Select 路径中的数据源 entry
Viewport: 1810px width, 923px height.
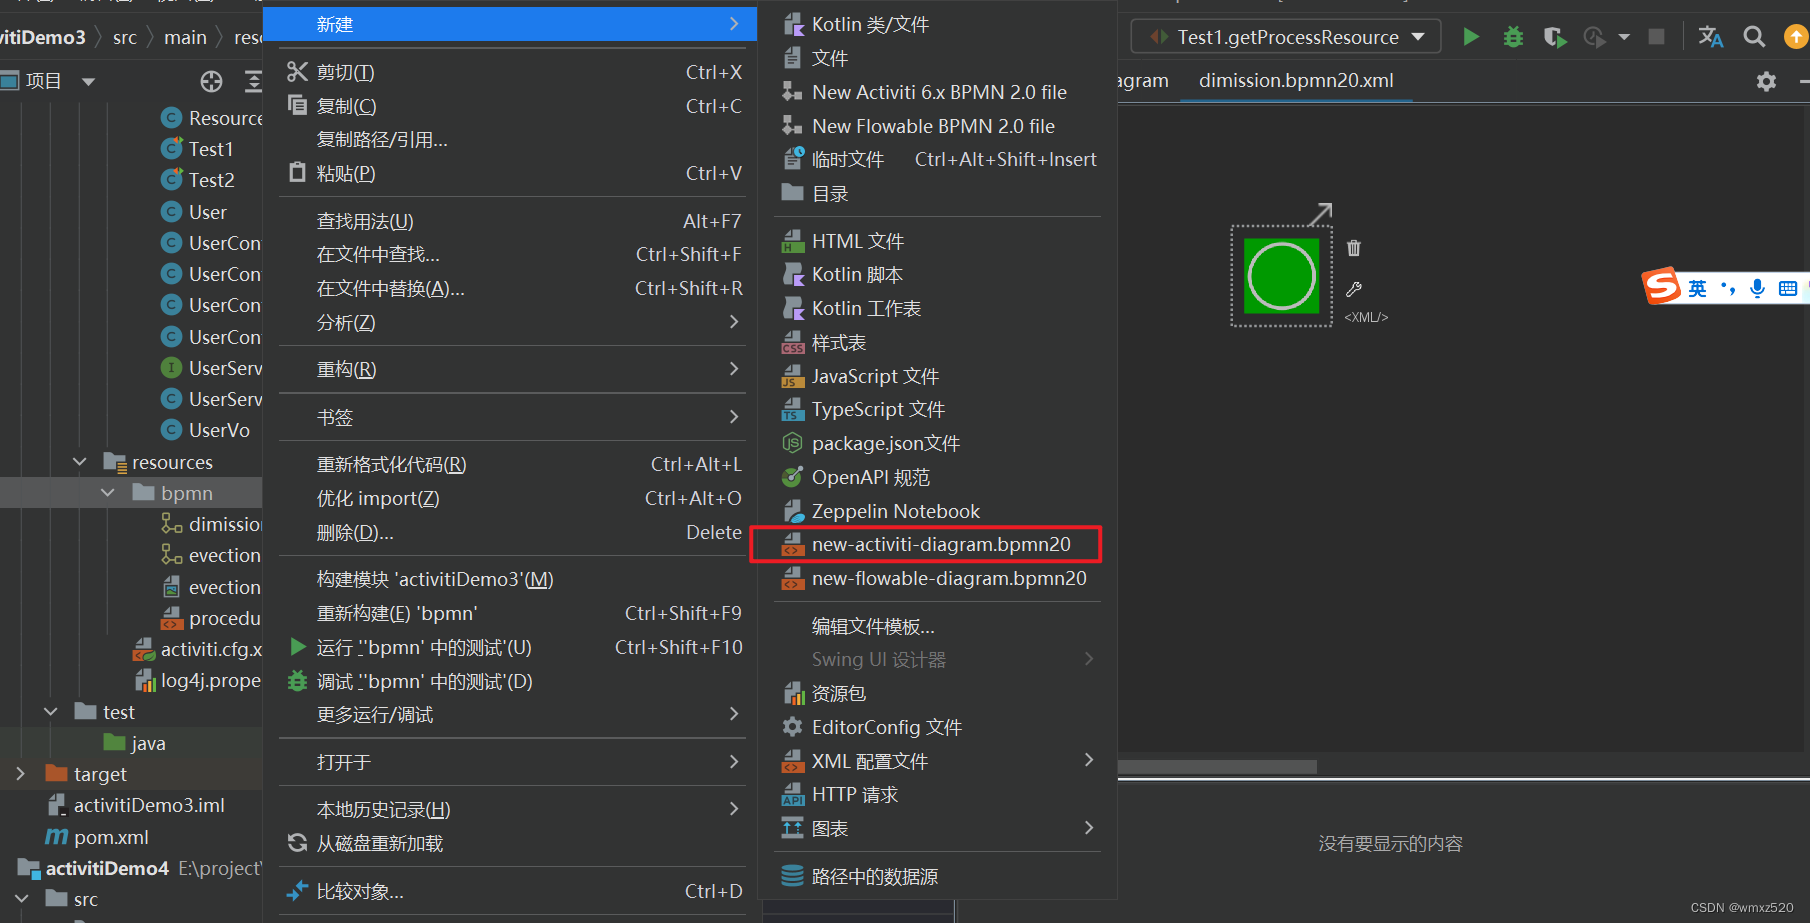coord(937,876)
